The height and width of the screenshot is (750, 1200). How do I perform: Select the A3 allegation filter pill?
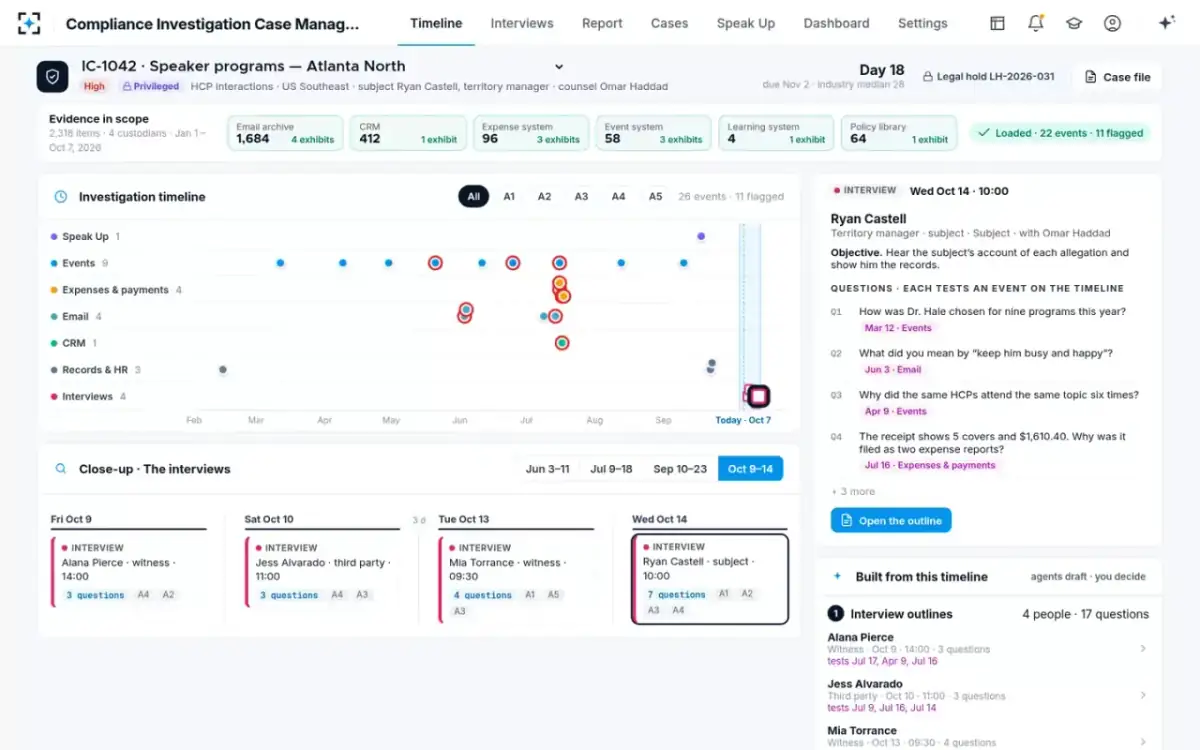[581, 197]
